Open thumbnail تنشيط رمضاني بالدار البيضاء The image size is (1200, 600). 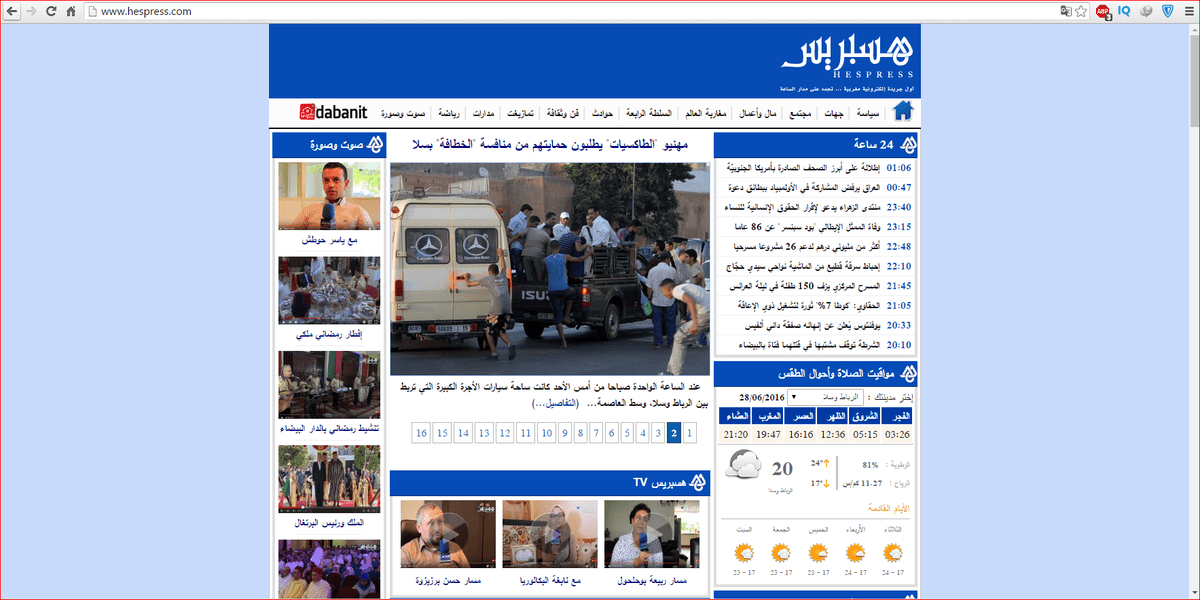(x=329, y=385)
